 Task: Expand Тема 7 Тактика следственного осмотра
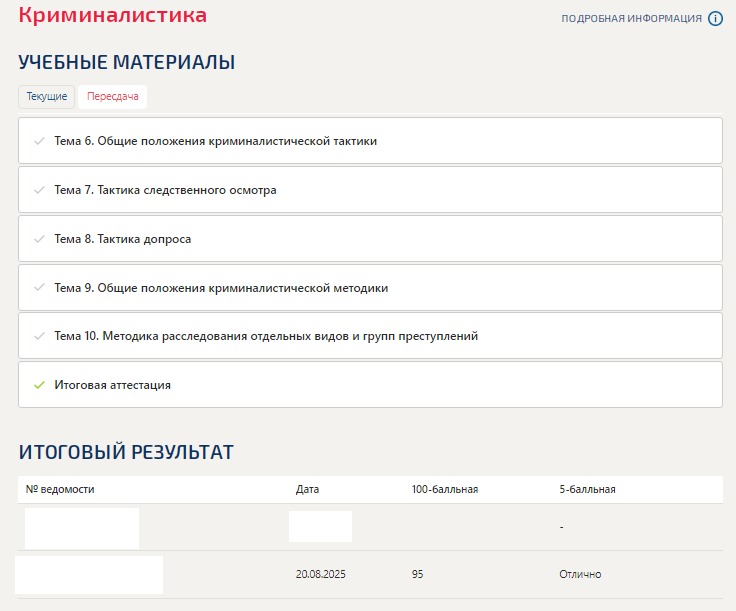[370, 190]
